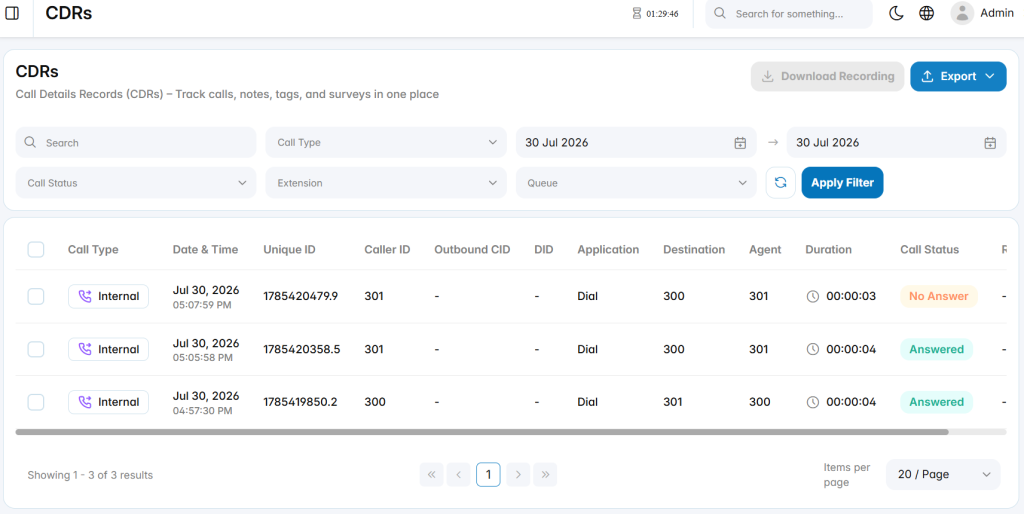Click clock icon on 1785419850.2 row

[x=812, y=402]
